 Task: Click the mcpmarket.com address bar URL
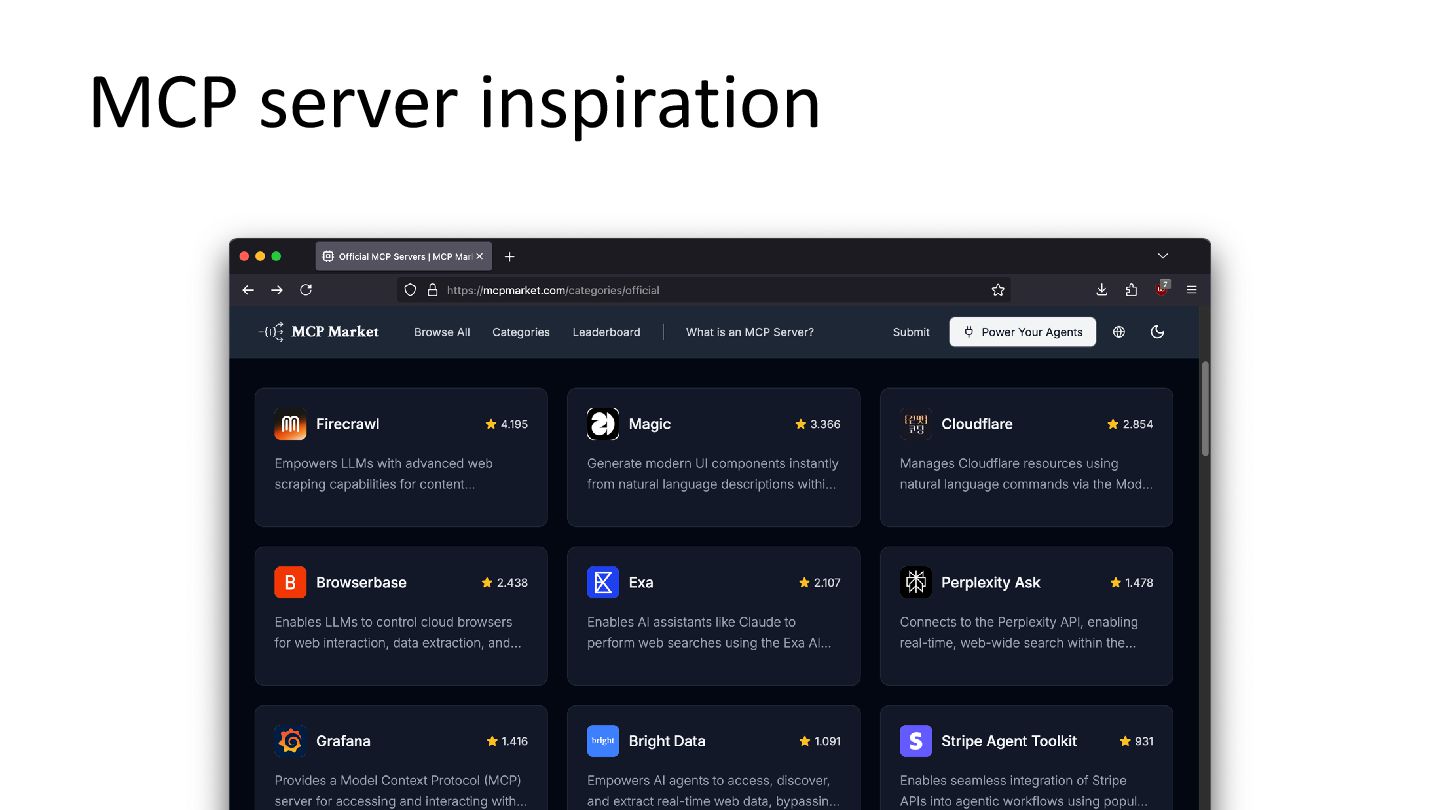553,290
